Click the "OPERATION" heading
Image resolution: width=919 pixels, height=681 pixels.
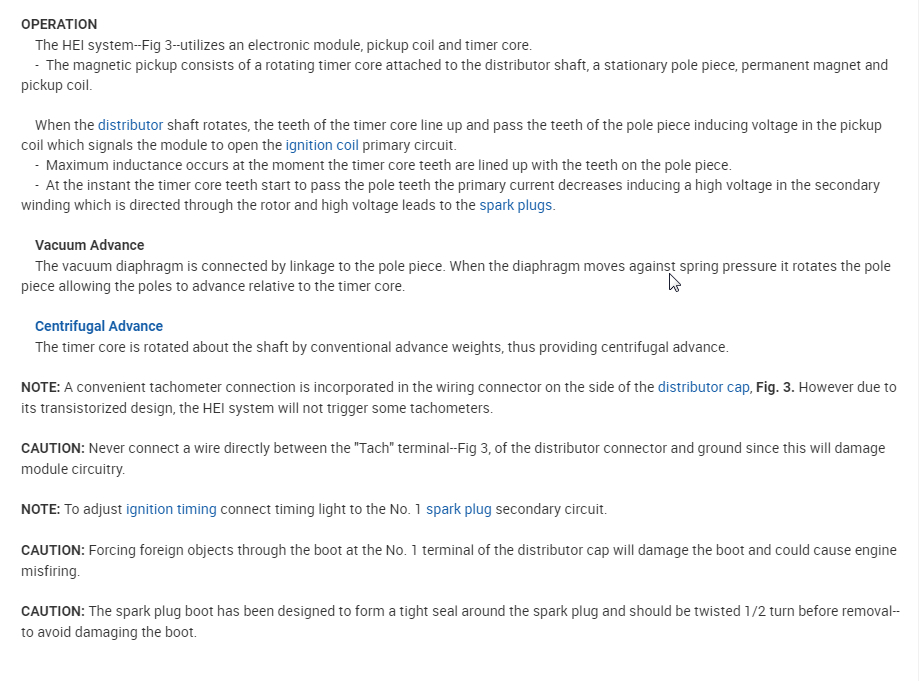(x=59, y=24)
